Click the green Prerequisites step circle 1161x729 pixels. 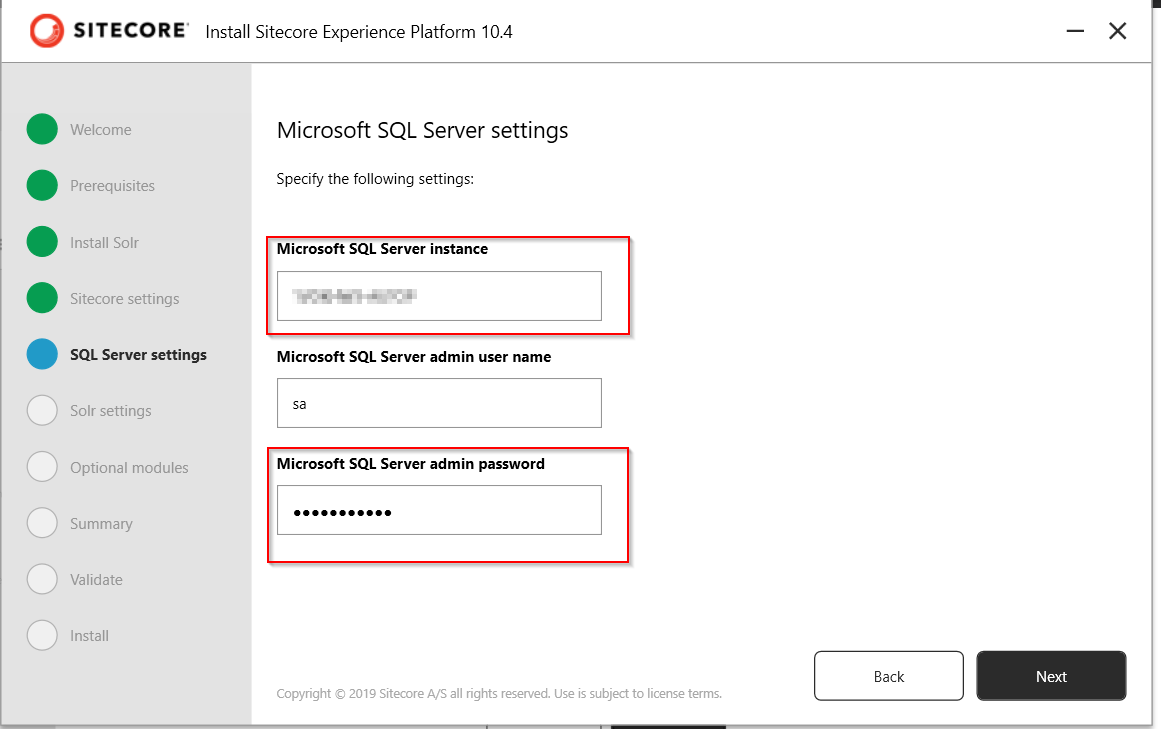(42, 185)
